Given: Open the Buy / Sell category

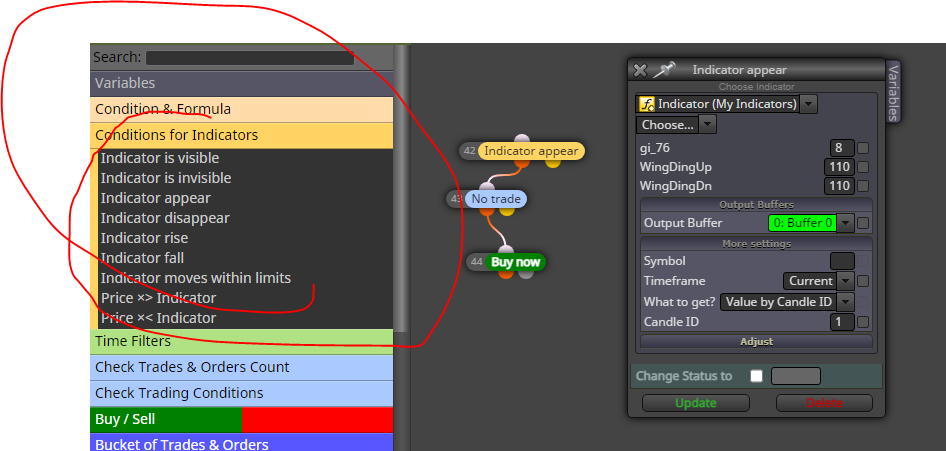Looking at the screenshot, I should point(241,419).
